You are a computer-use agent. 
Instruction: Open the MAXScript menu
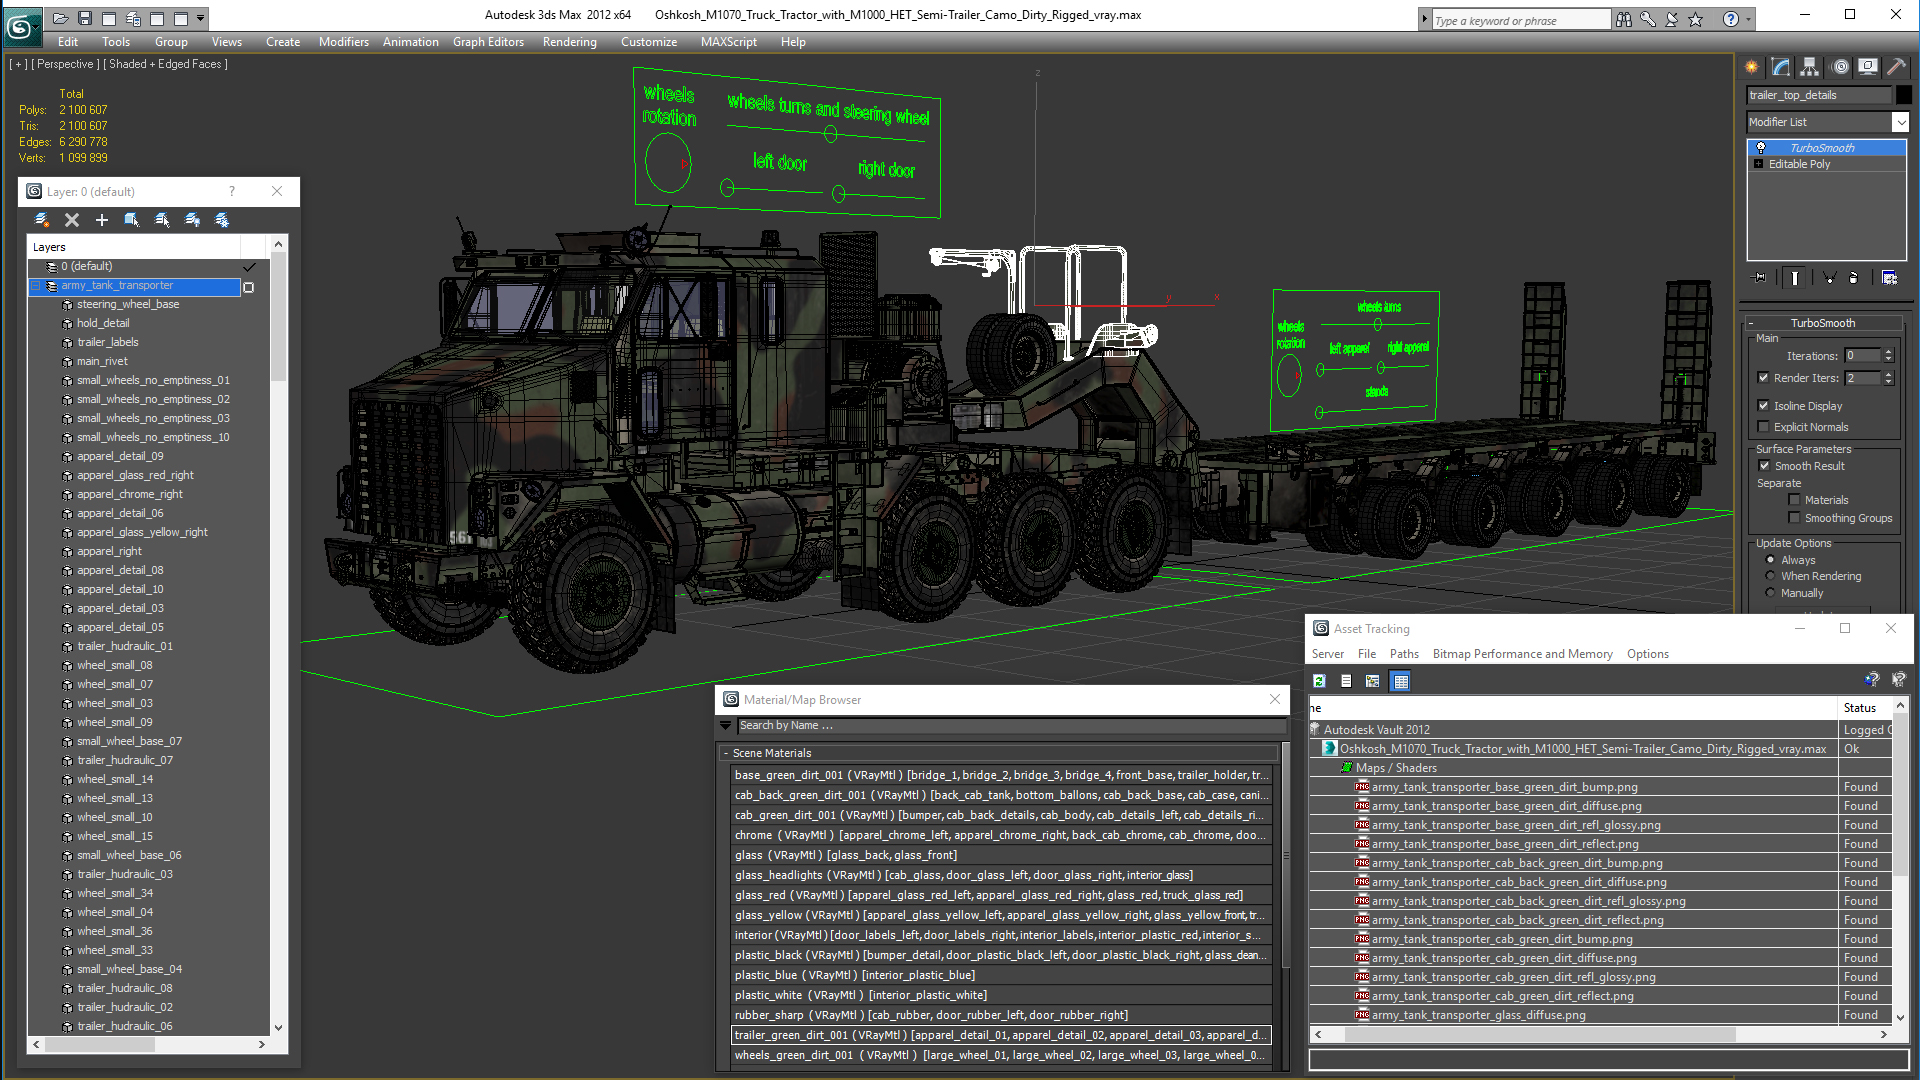point(728,42)
